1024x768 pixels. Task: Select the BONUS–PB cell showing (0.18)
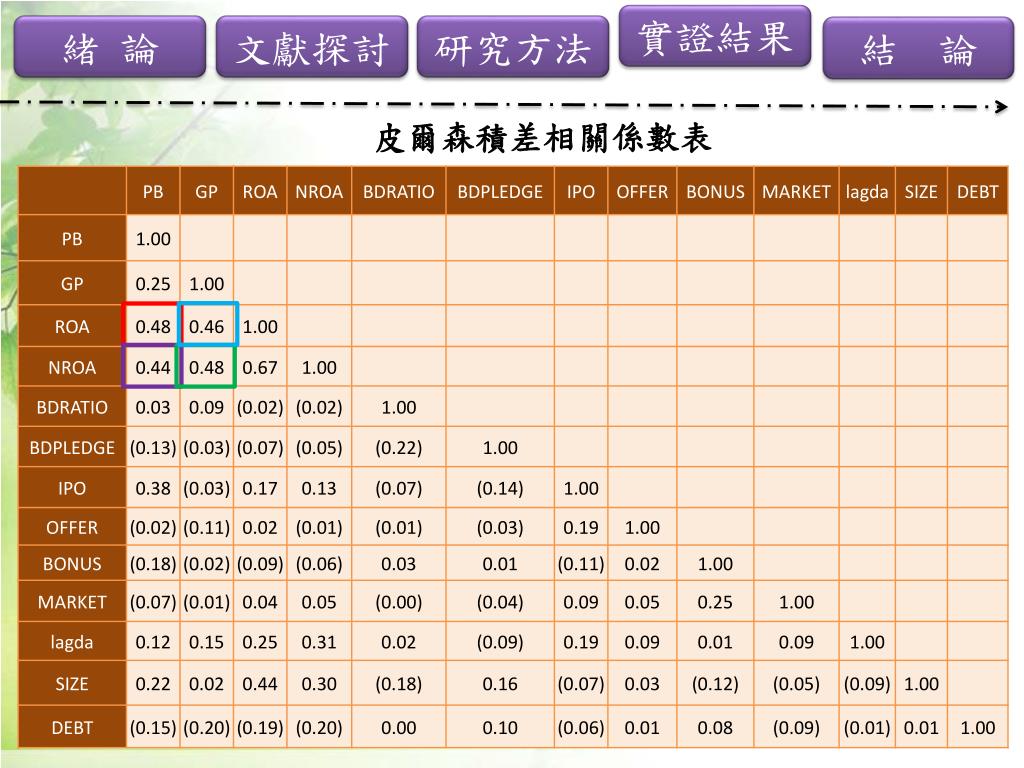(153, 564)
